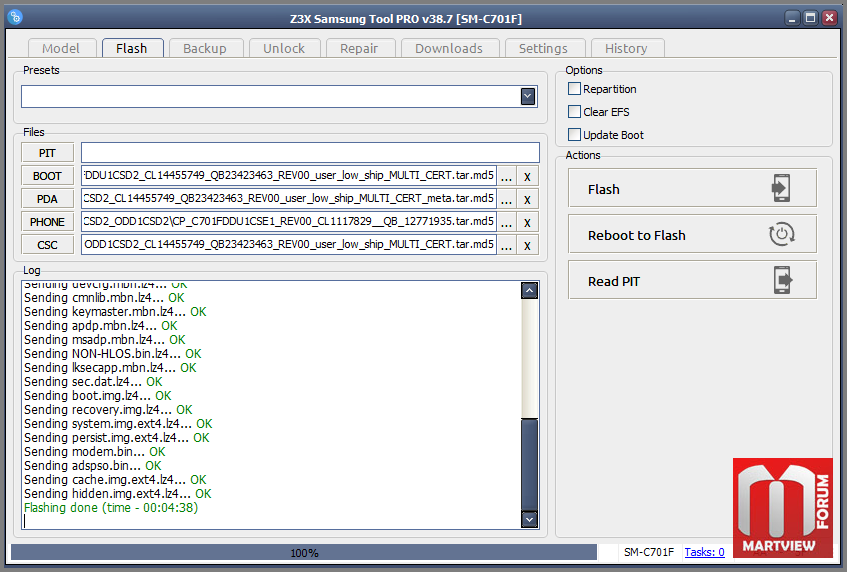
Task: Click the 'Sending hidden.img.ext4.lz4' log line
Action: [x=118, y=494]
